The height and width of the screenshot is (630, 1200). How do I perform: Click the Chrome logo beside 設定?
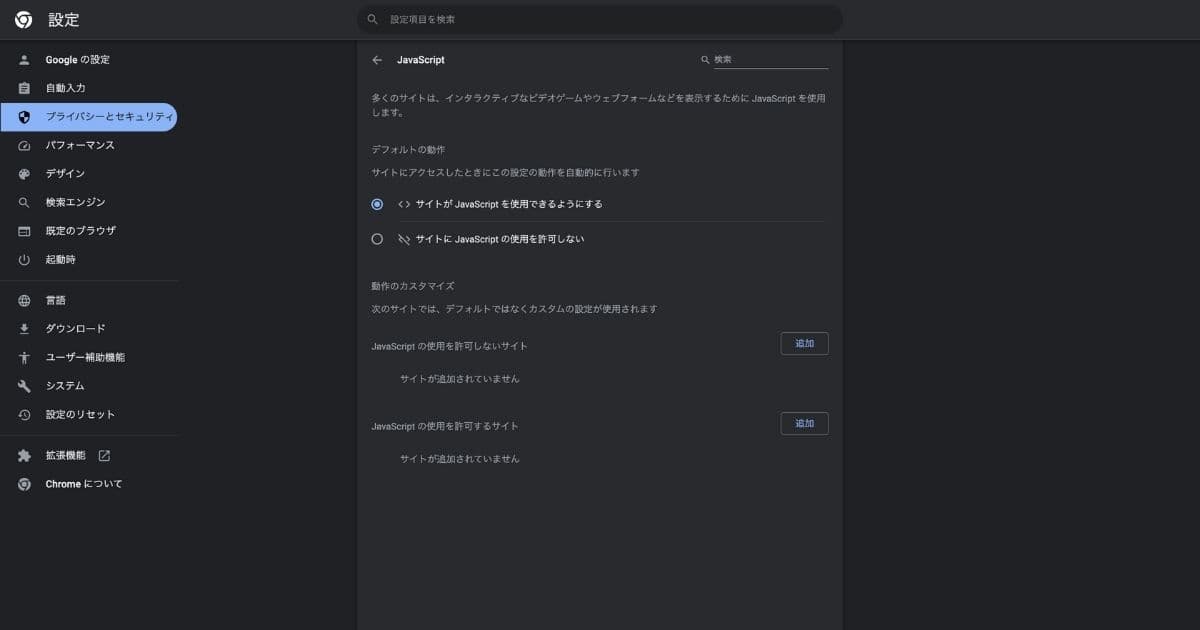coord(23,19)
